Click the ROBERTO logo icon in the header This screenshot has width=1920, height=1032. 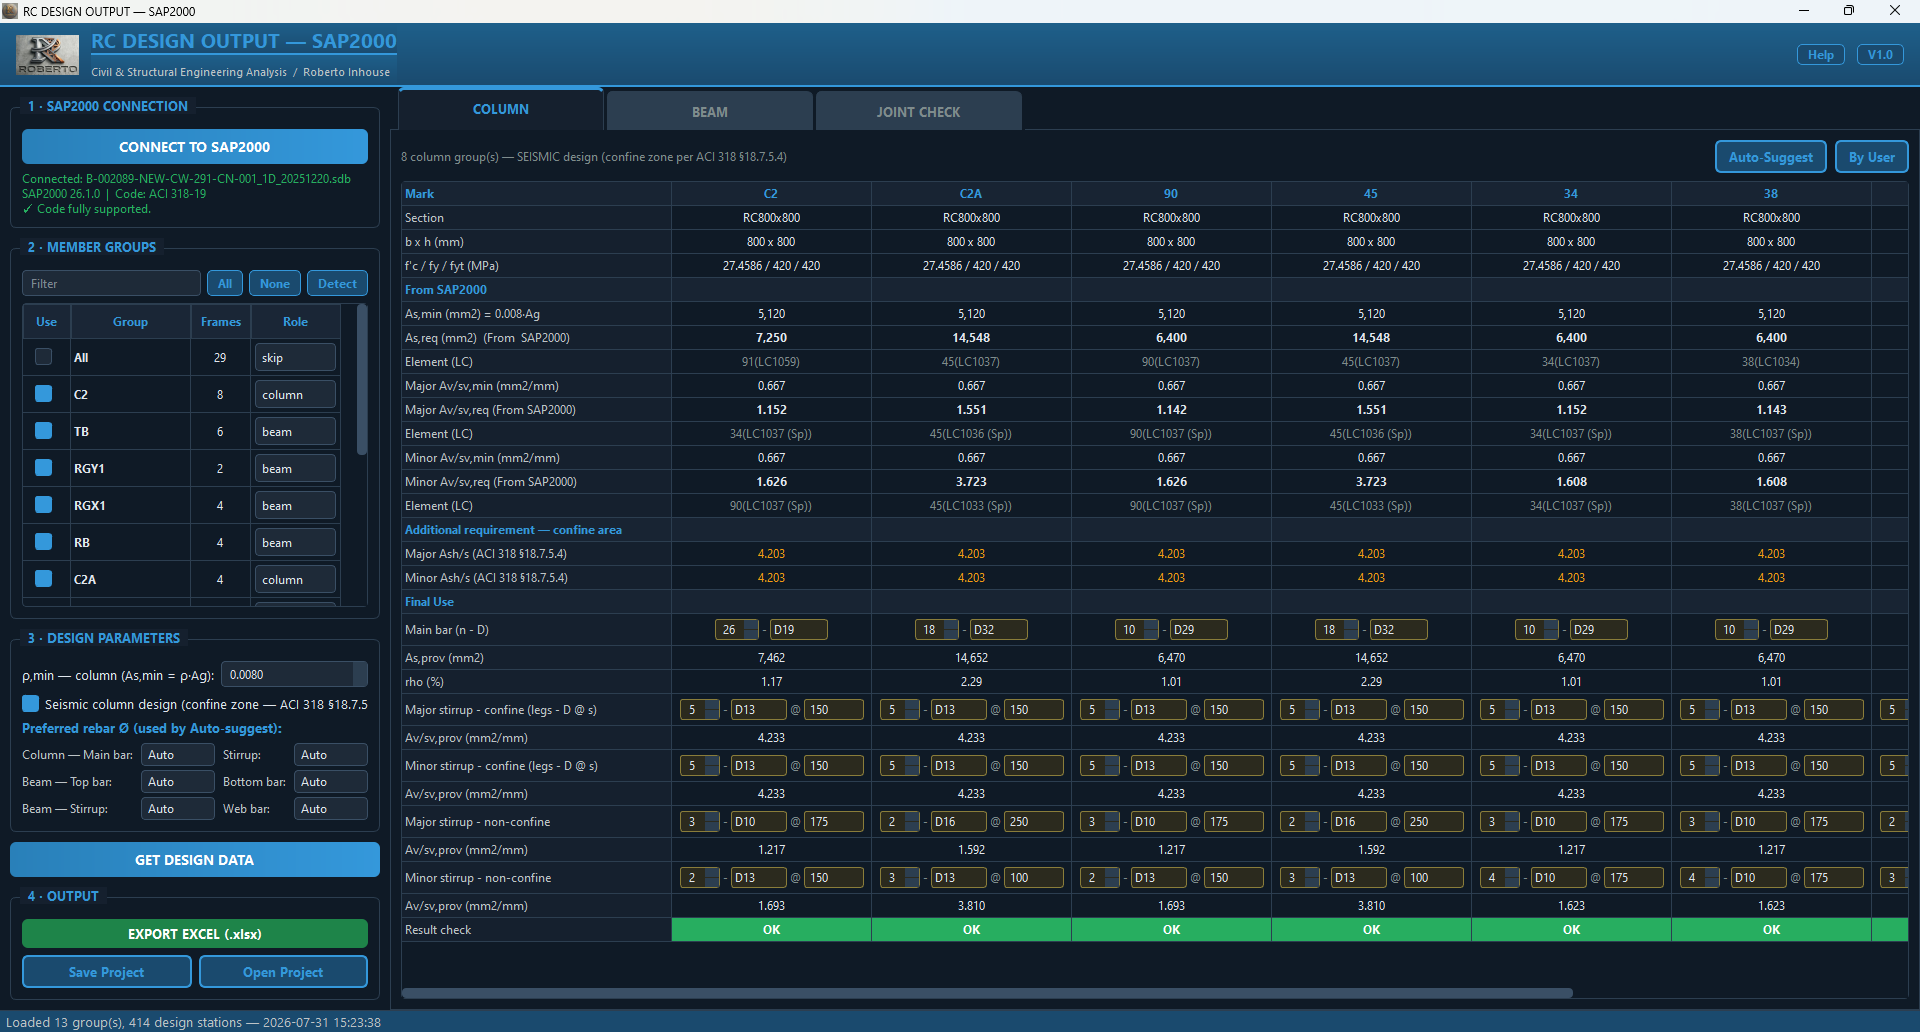[47, 55]
